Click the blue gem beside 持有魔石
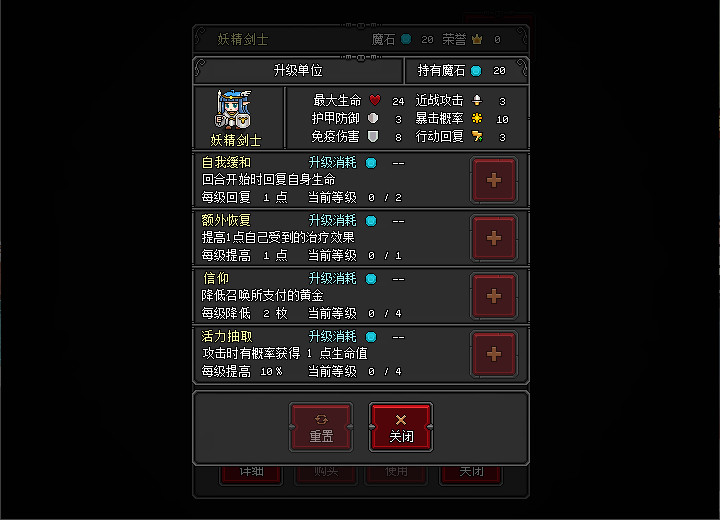Viewport: 720px width, 520px height. tap(476, 71)
